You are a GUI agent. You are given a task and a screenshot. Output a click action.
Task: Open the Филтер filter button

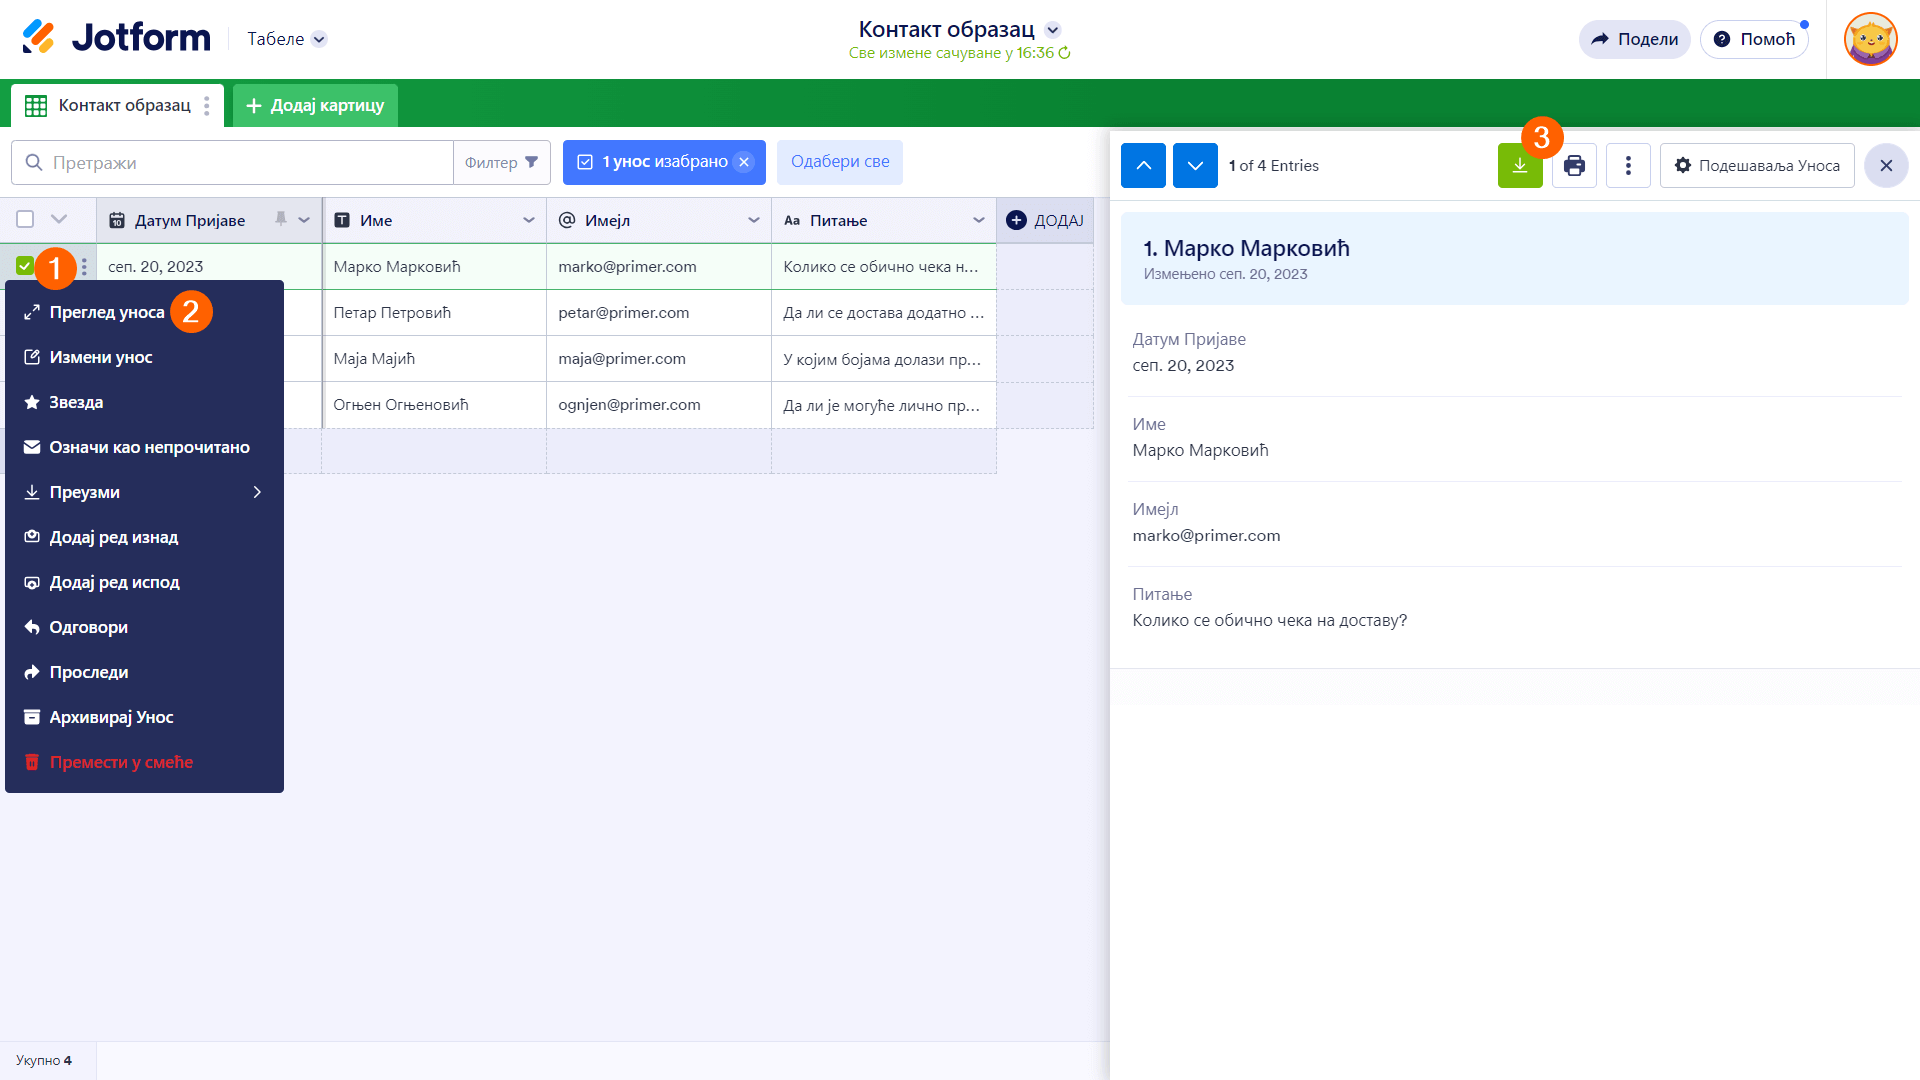(x=501, y=163)
